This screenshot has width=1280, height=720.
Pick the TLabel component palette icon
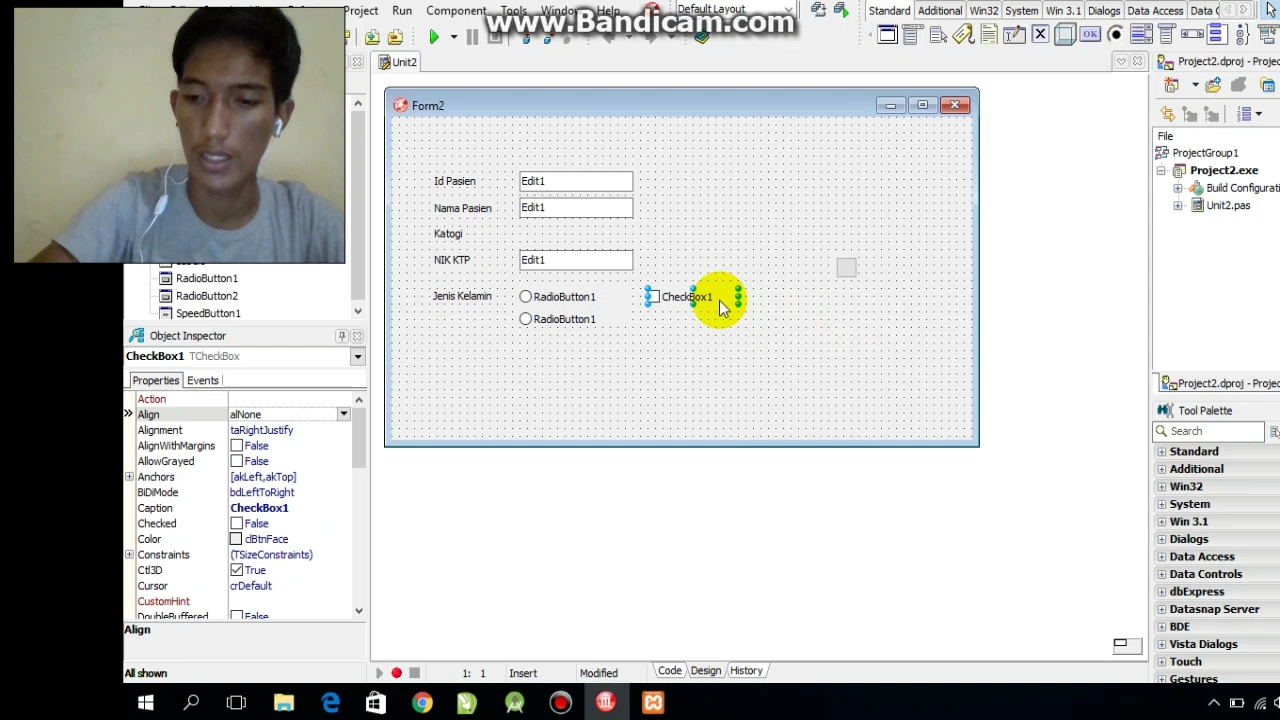click(963, 35)
